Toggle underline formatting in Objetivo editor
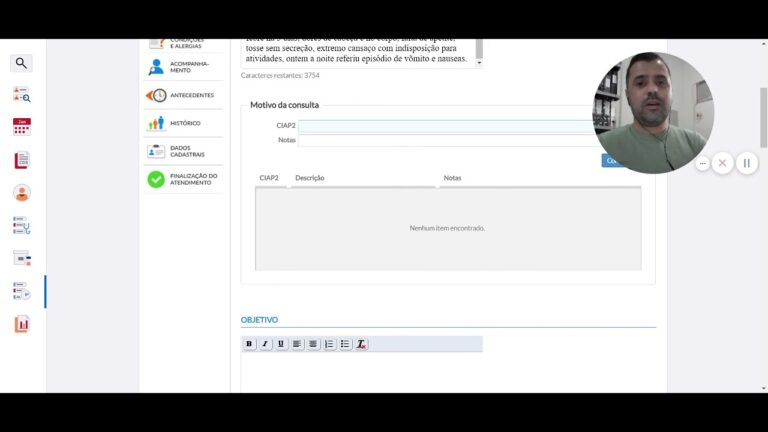The image size is (768, 432). (281, 344)
